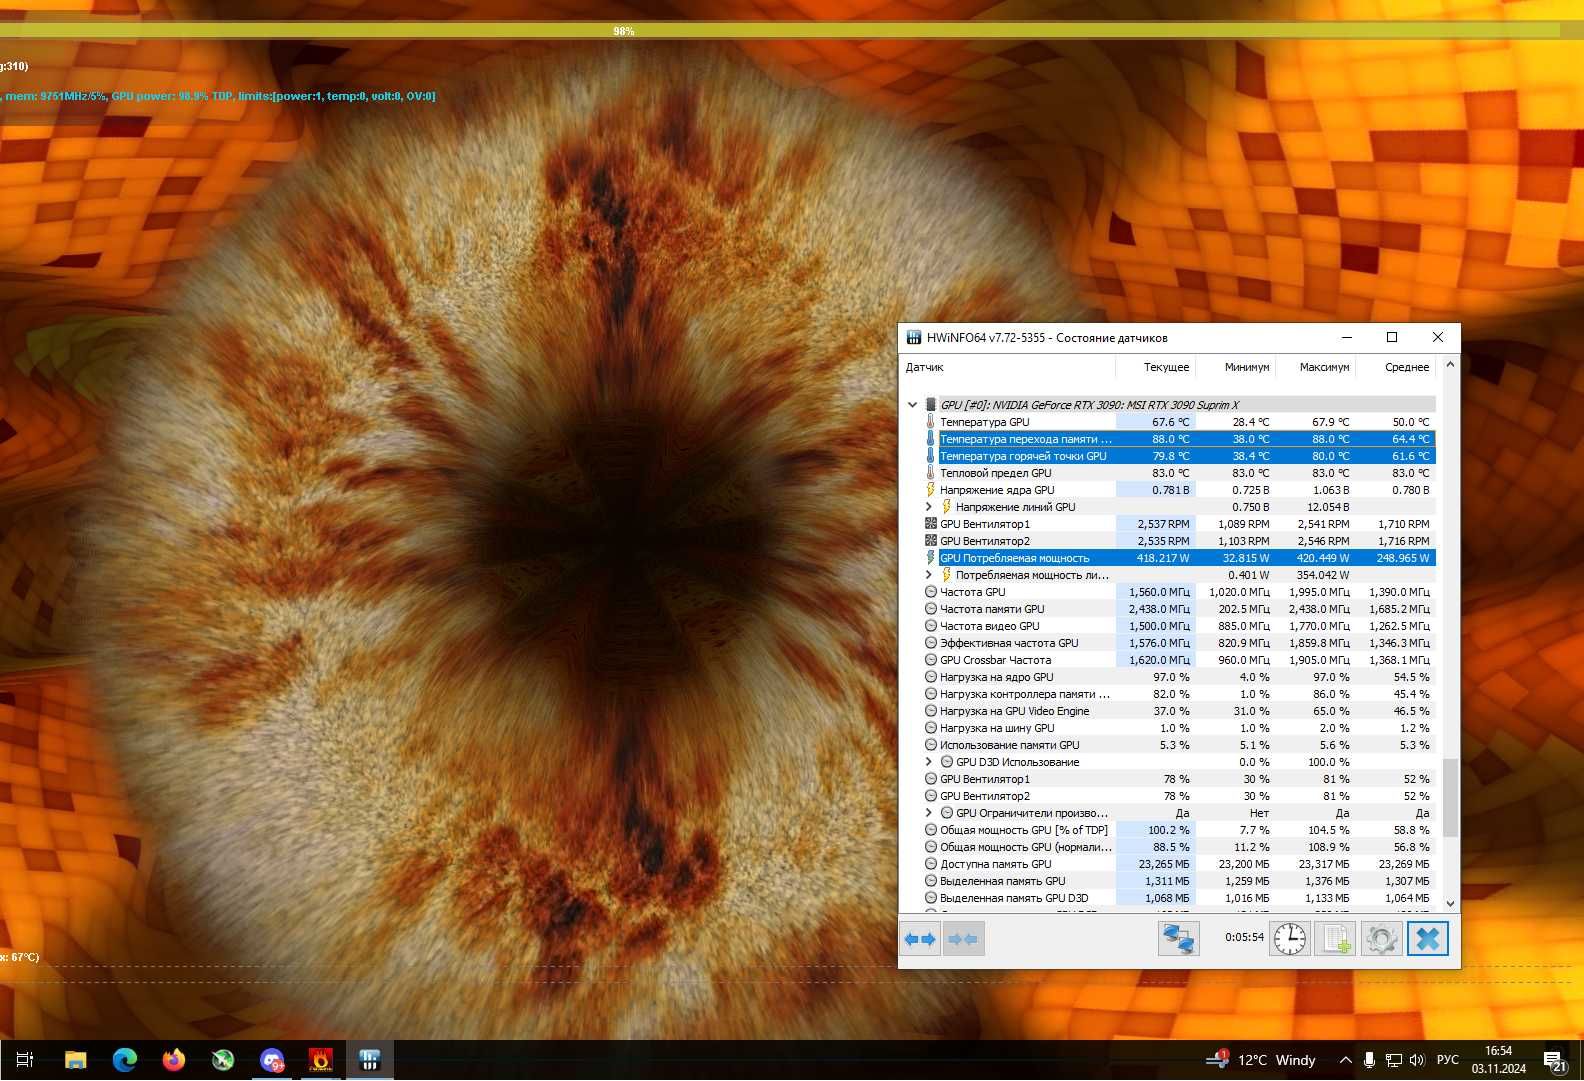Switch to HWiNFO taskbar icon
Screen dimensions: 1584x1081
point(369,1060)
